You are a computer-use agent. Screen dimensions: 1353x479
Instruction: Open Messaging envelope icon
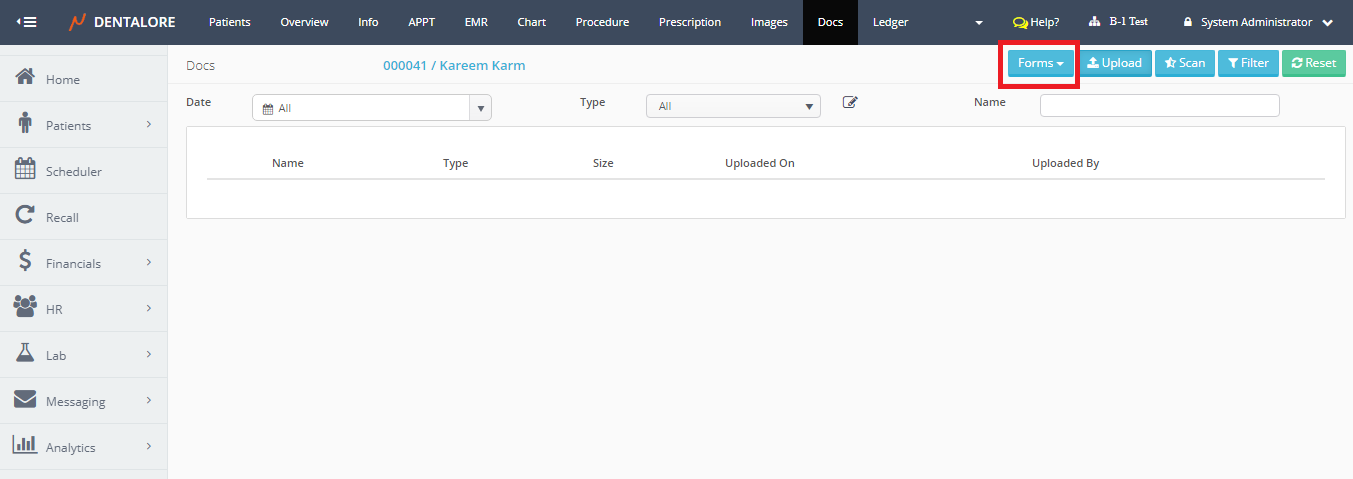[26, 400]
